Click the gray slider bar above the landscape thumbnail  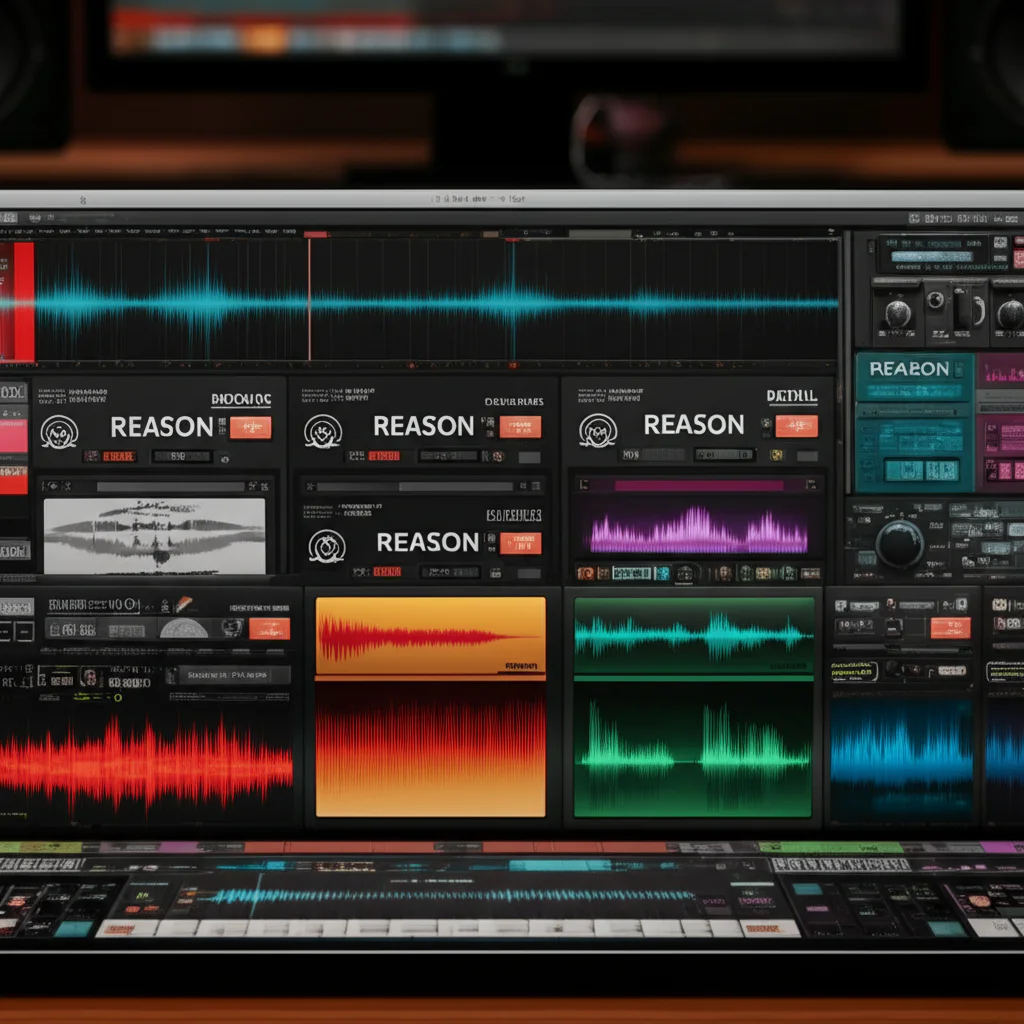click(170, 487)
